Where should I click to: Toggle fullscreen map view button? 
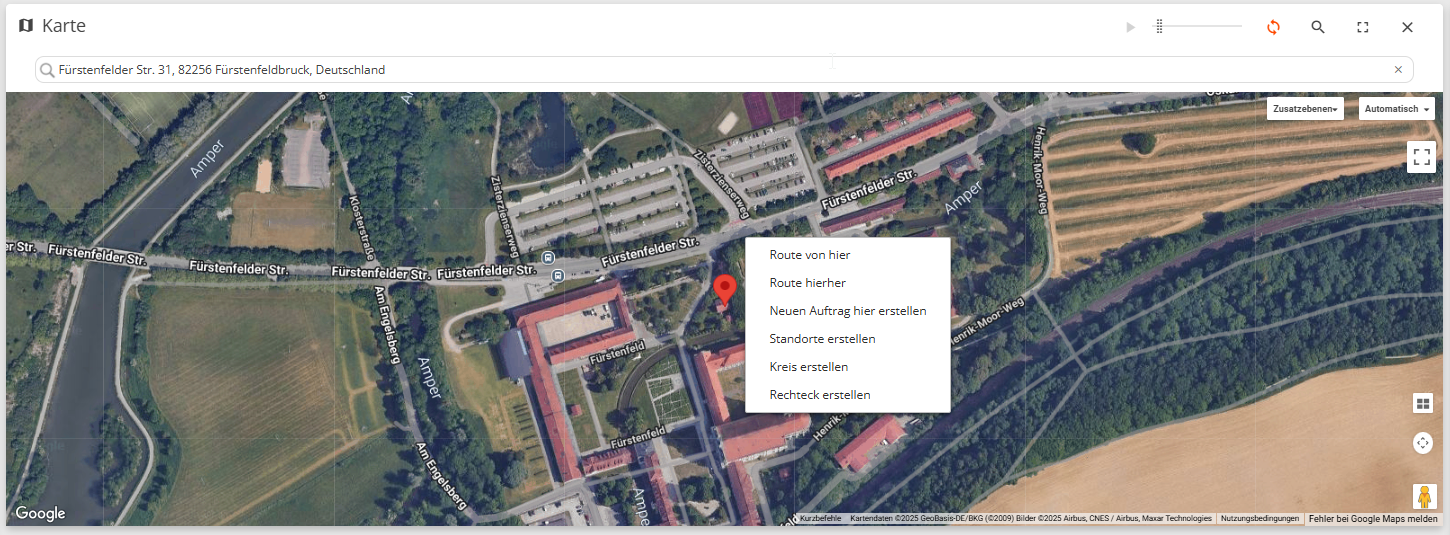(x=1421, y=157)
